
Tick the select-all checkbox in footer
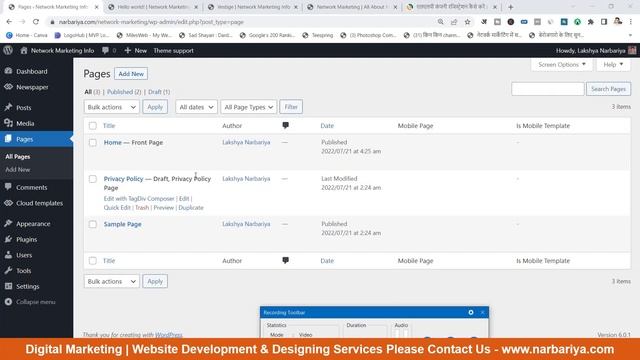click(x=93, y=261)
